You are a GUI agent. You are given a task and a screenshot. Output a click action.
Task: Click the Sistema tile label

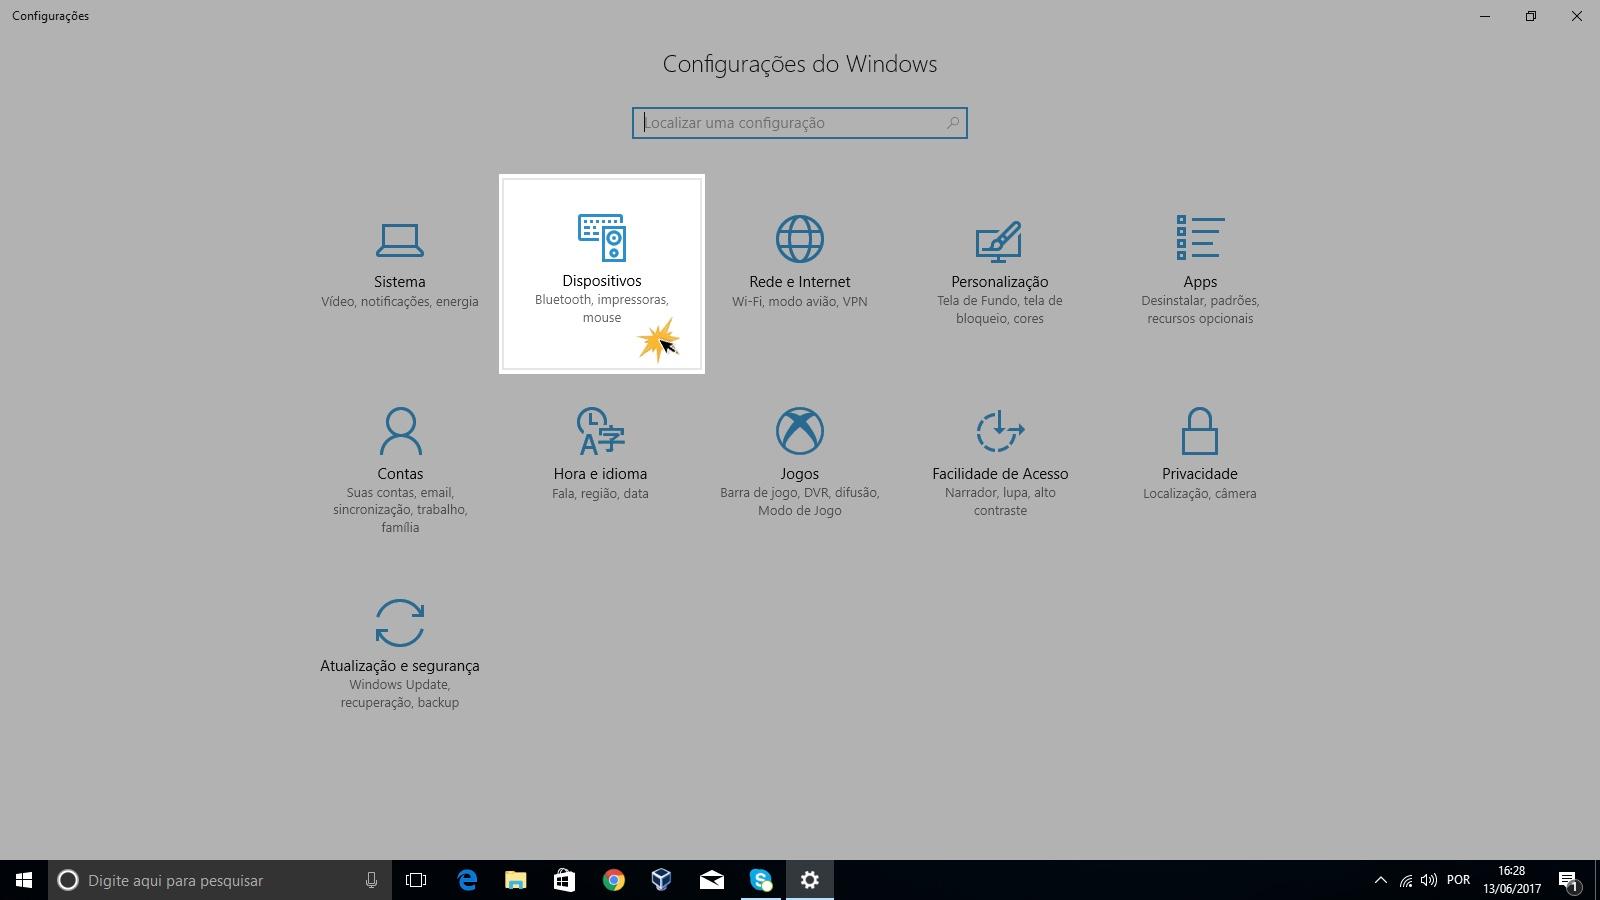[x=400, y=282]
